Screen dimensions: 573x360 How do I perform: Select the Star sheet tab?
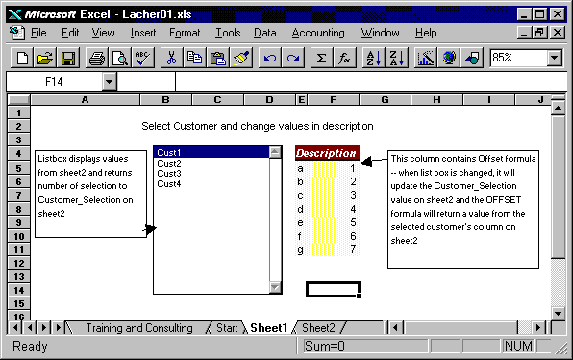(227, 328)
